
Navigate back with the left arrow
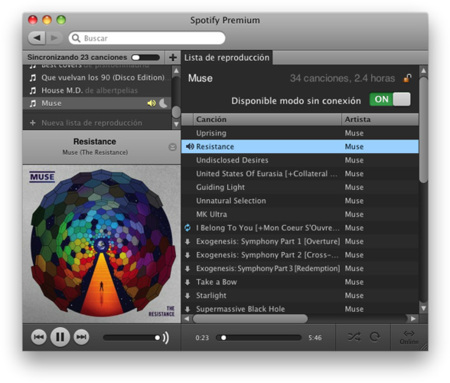point(37,38)
